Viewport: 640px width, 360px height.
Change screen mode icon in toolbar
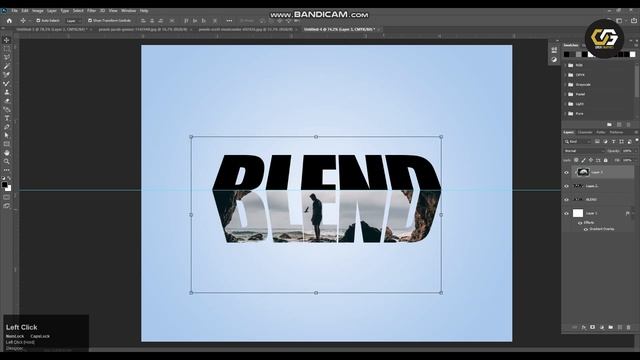[7, 206]
